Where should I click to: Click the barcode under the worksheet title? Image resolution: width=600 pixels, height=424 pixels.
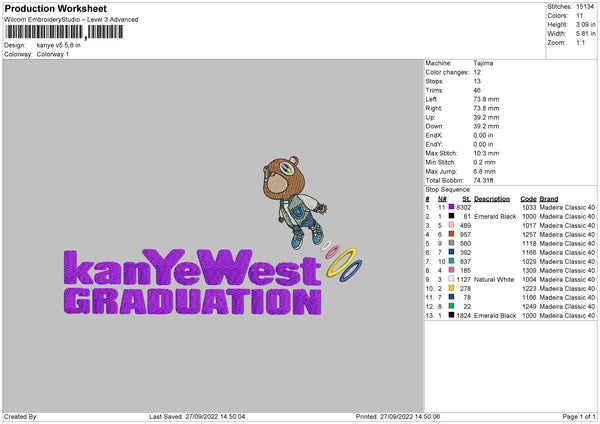pyautogui.click(x=64, y=32)
